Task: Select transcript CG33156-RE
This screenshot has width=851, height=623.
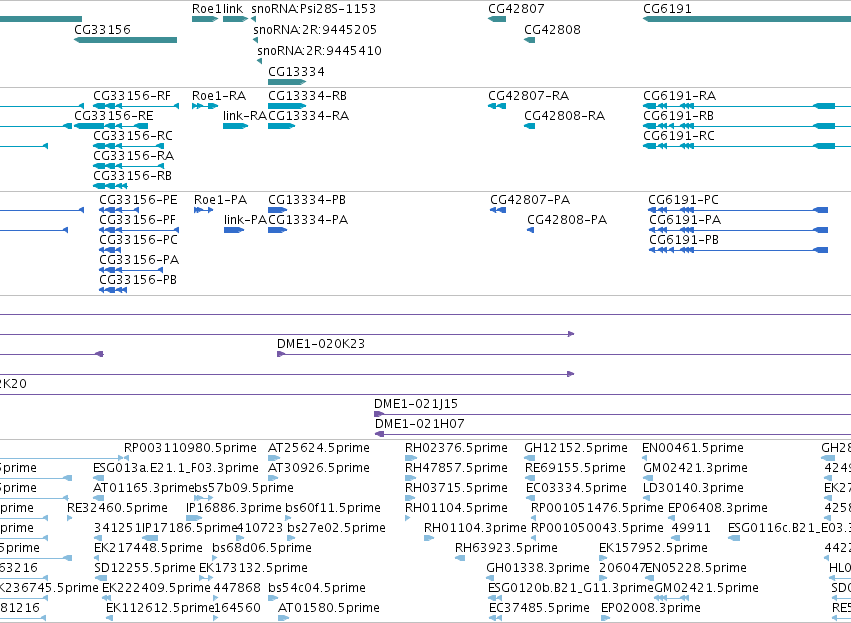Action: 114,116
